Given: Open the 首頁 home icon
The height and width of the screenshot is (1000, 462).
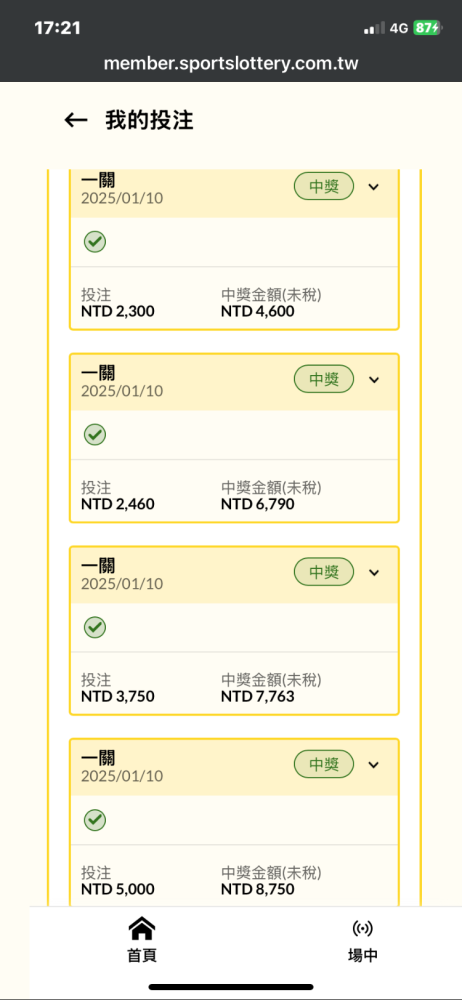Looking at the screenshot, I should point(142,929).
